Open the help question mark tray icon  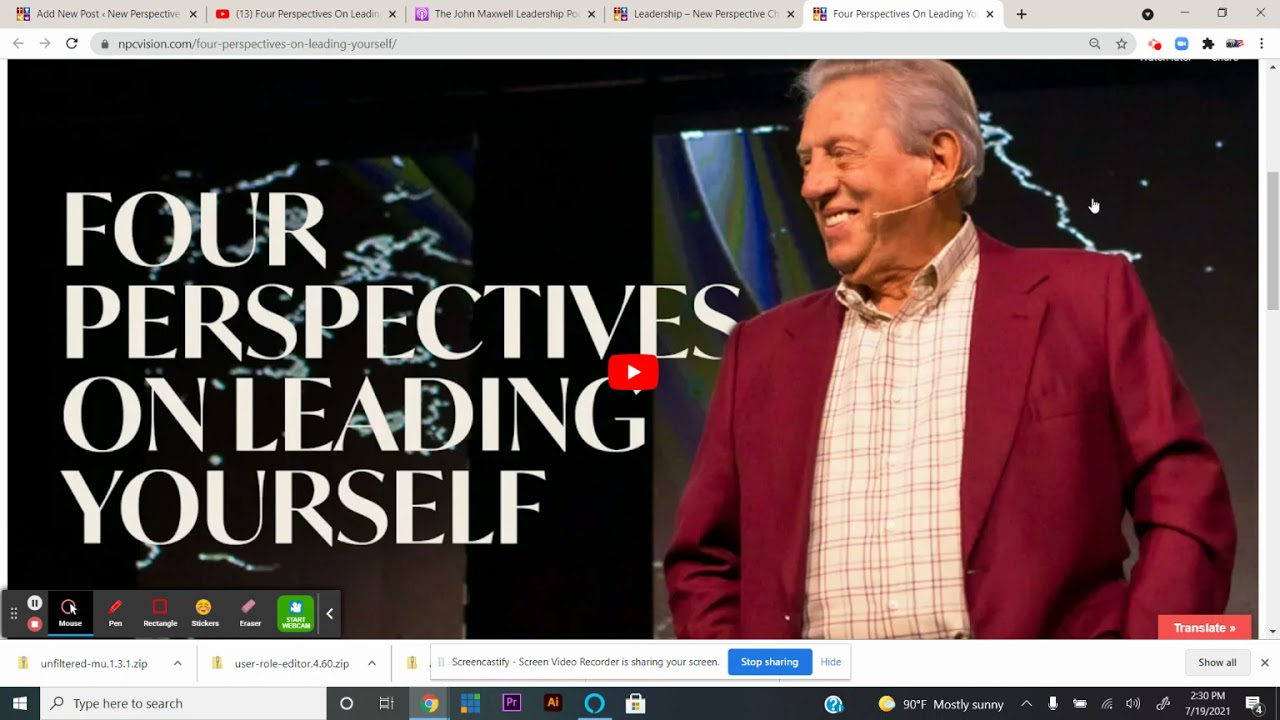[833, 704]
